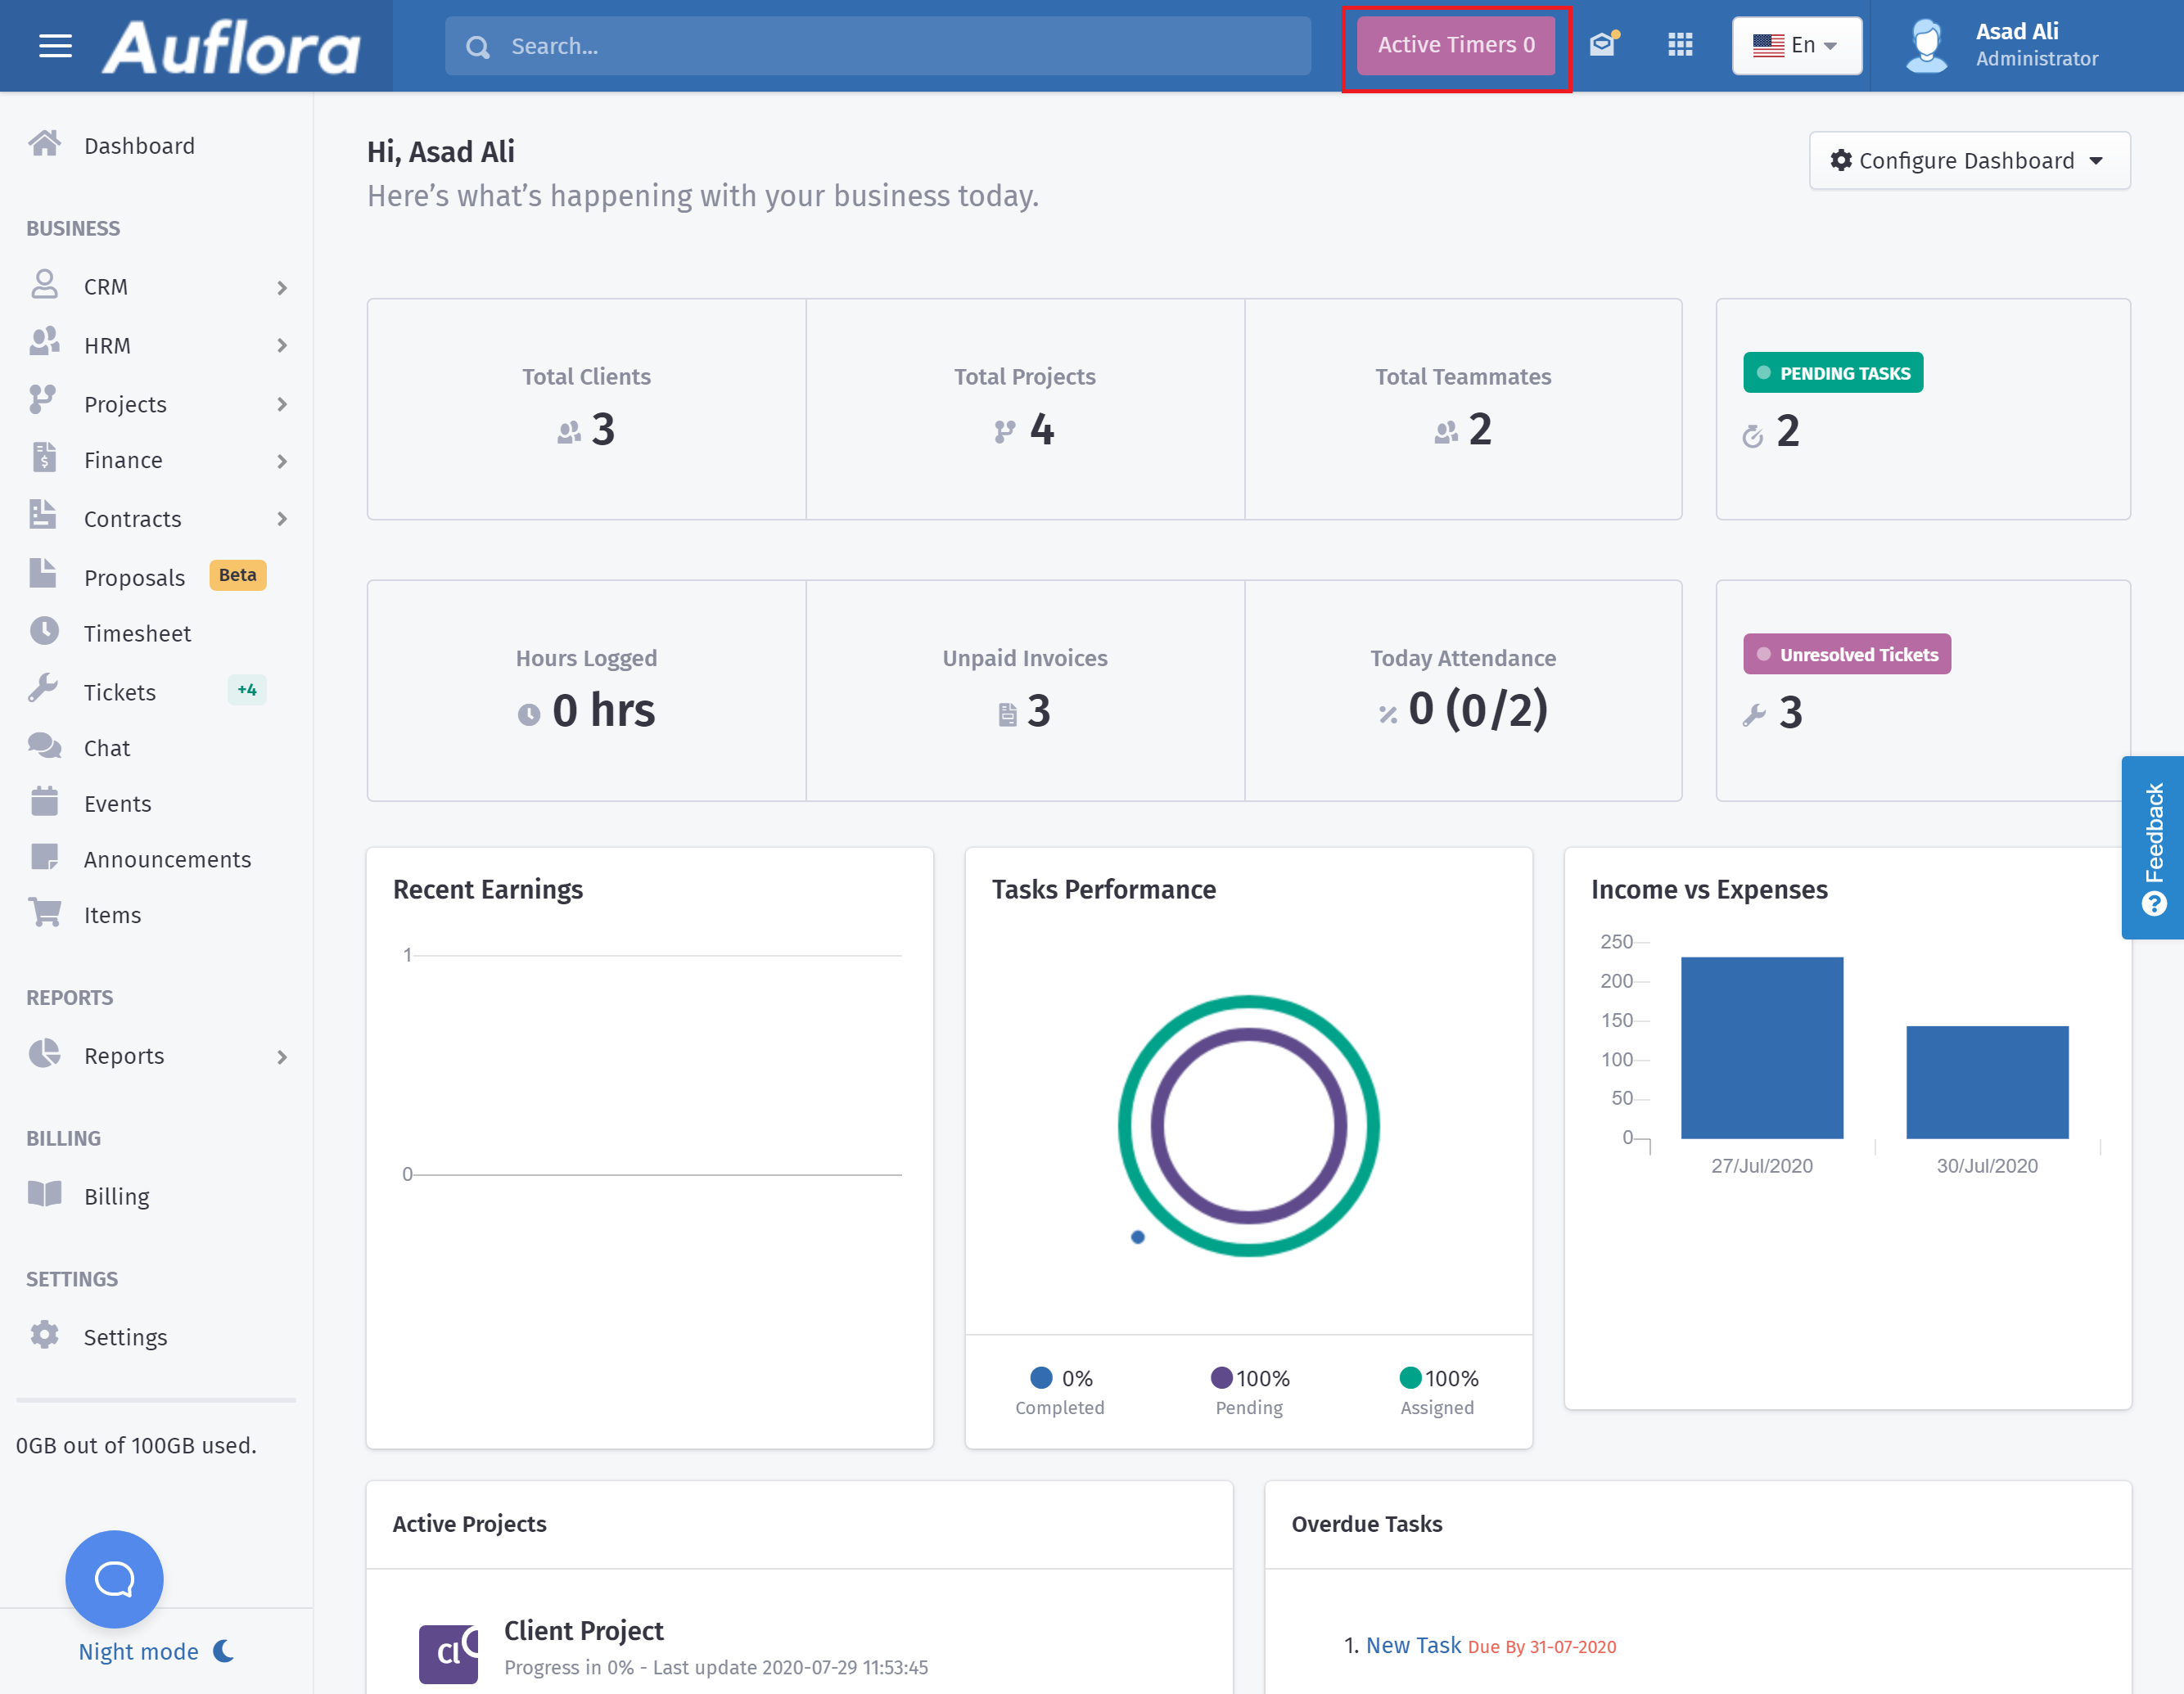The image size is (2184, 1694).
Task: Open the New Task overdue link
Action: (1413, 1645)
